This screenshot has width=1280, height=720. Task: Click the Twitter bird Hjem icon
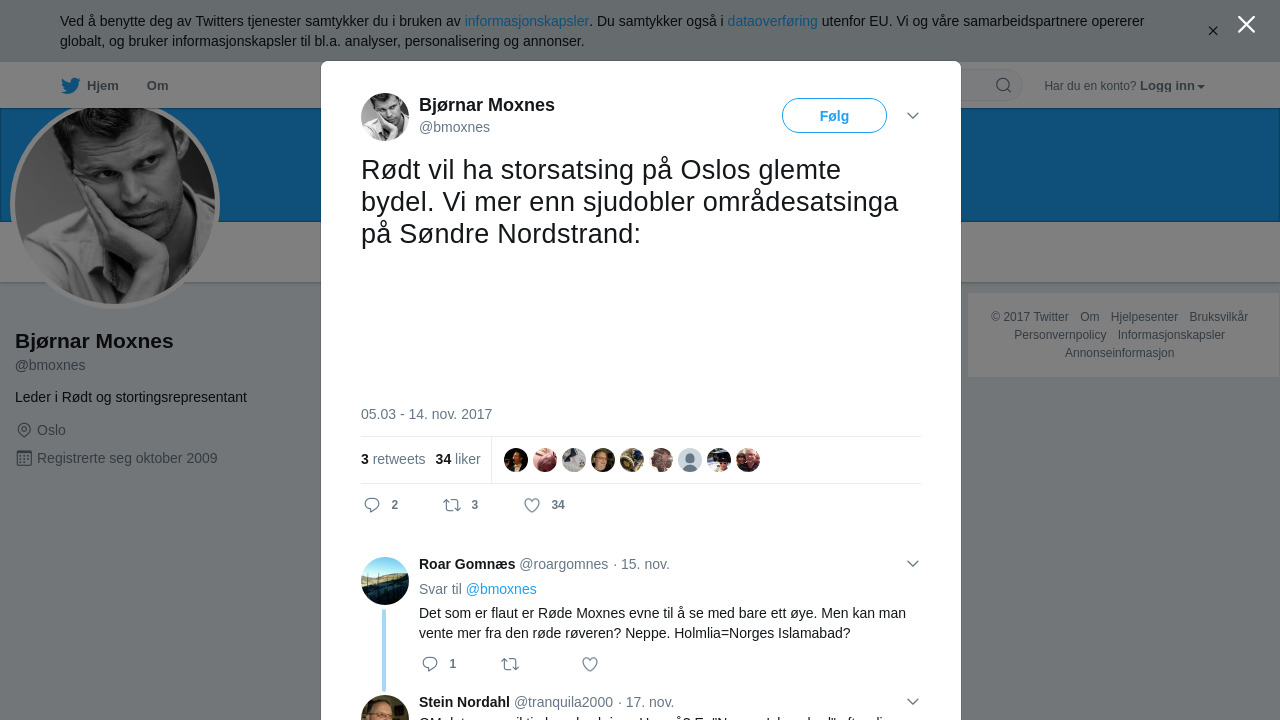point(71,86)
